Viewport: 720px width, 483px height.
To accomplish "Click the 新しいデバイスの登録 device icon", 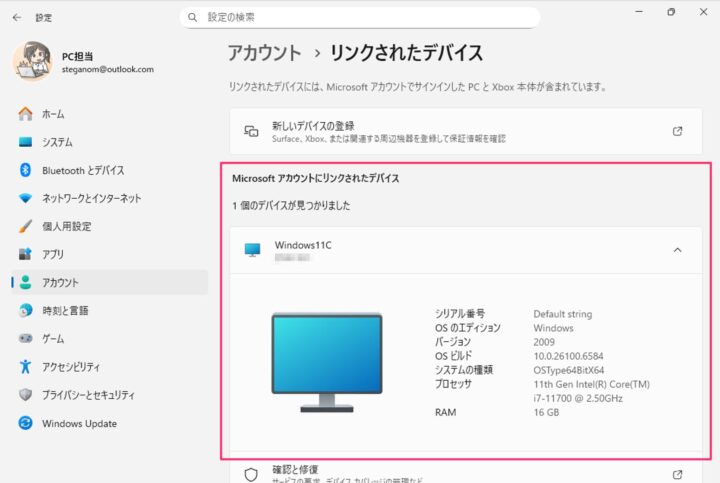I will [251, 131].
